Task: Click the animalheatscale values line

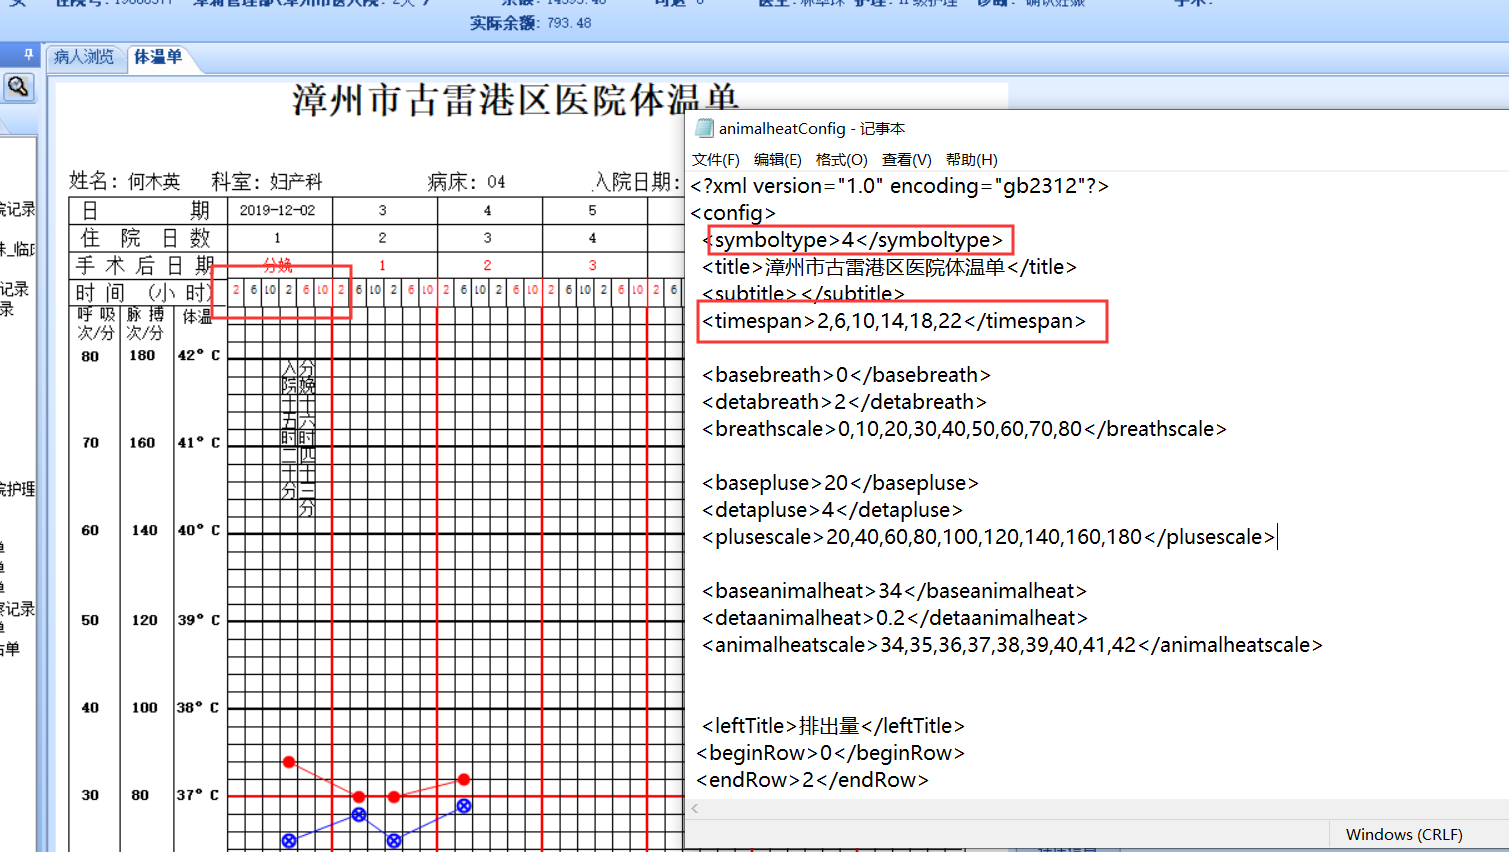Action: pos(1012,645)
